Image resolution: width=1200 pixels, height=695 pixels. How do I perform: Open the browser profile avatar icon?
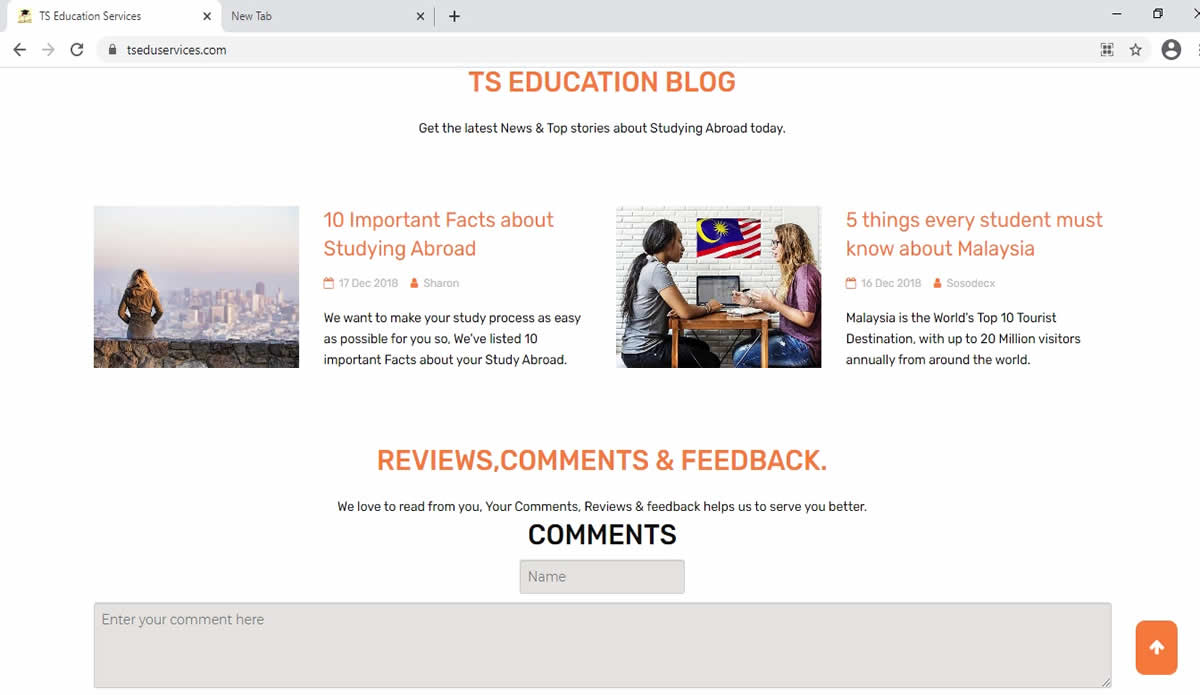click(x=1171, y=50)
